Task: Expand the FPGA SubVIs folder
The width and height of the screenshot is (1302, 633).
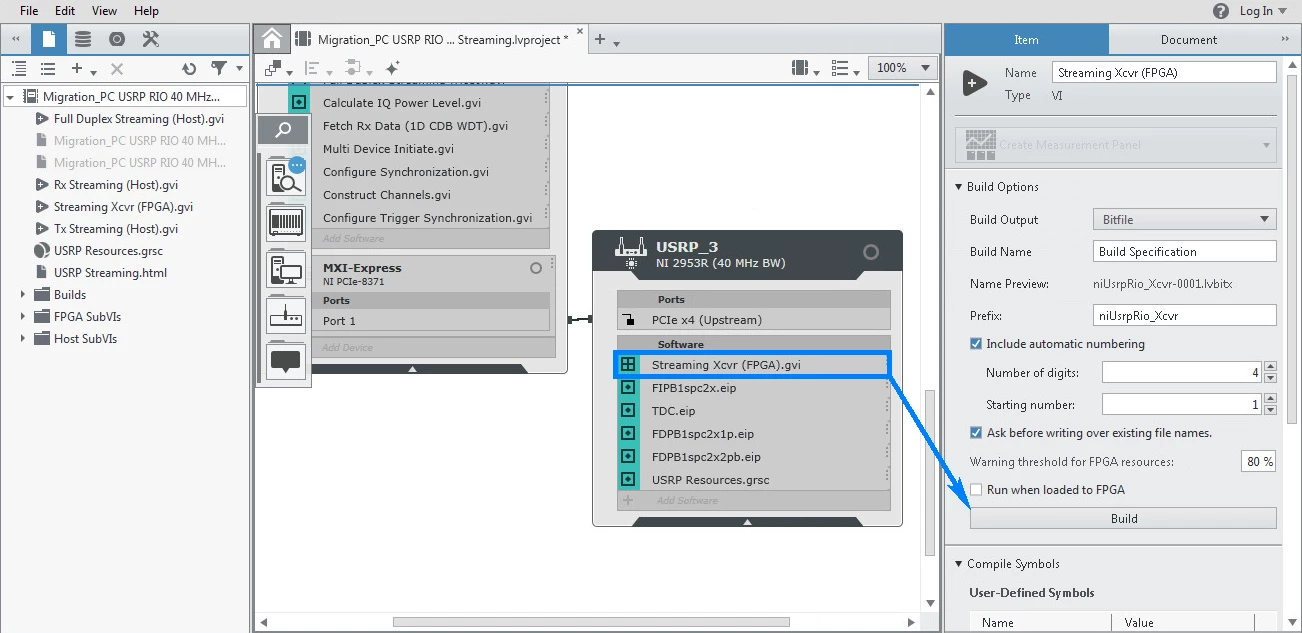Action: [23, 317]
